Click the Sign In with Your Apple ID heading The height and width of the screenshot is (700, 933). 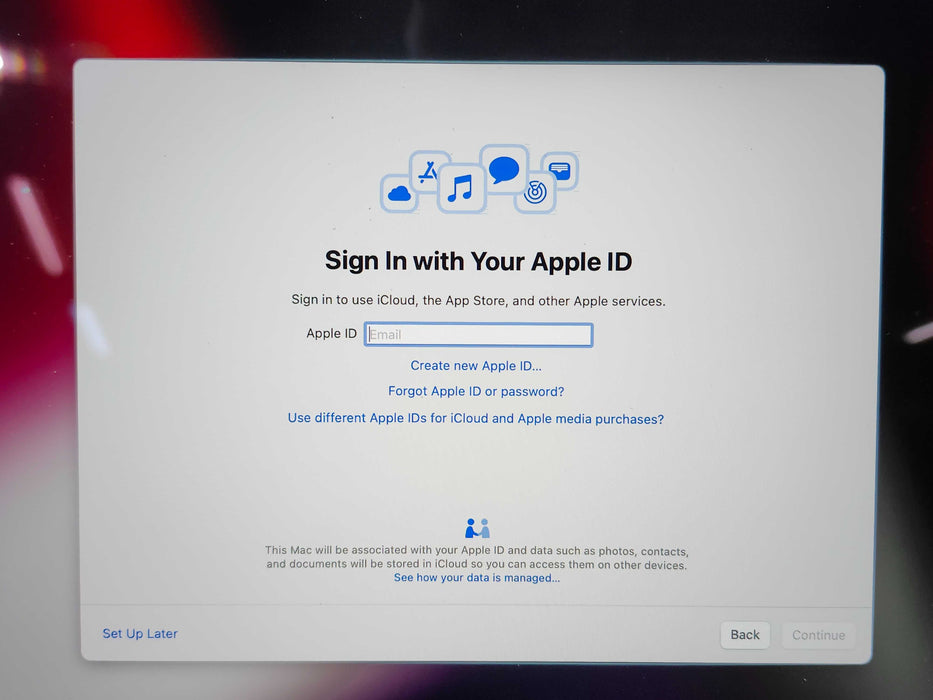(x=478, y=261)
